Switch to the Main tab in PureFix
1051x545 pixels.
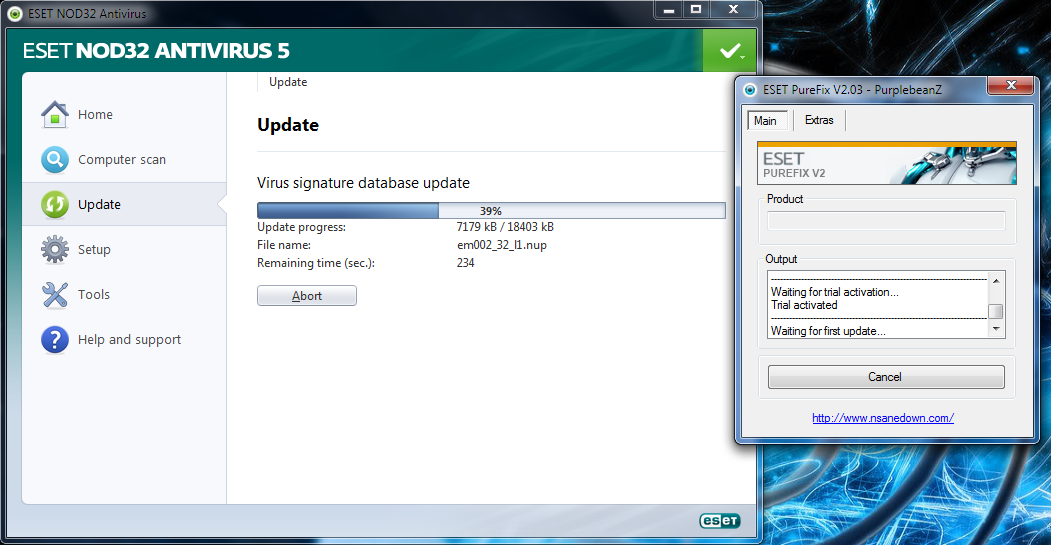pyautogui.click(x=765, y=121)
